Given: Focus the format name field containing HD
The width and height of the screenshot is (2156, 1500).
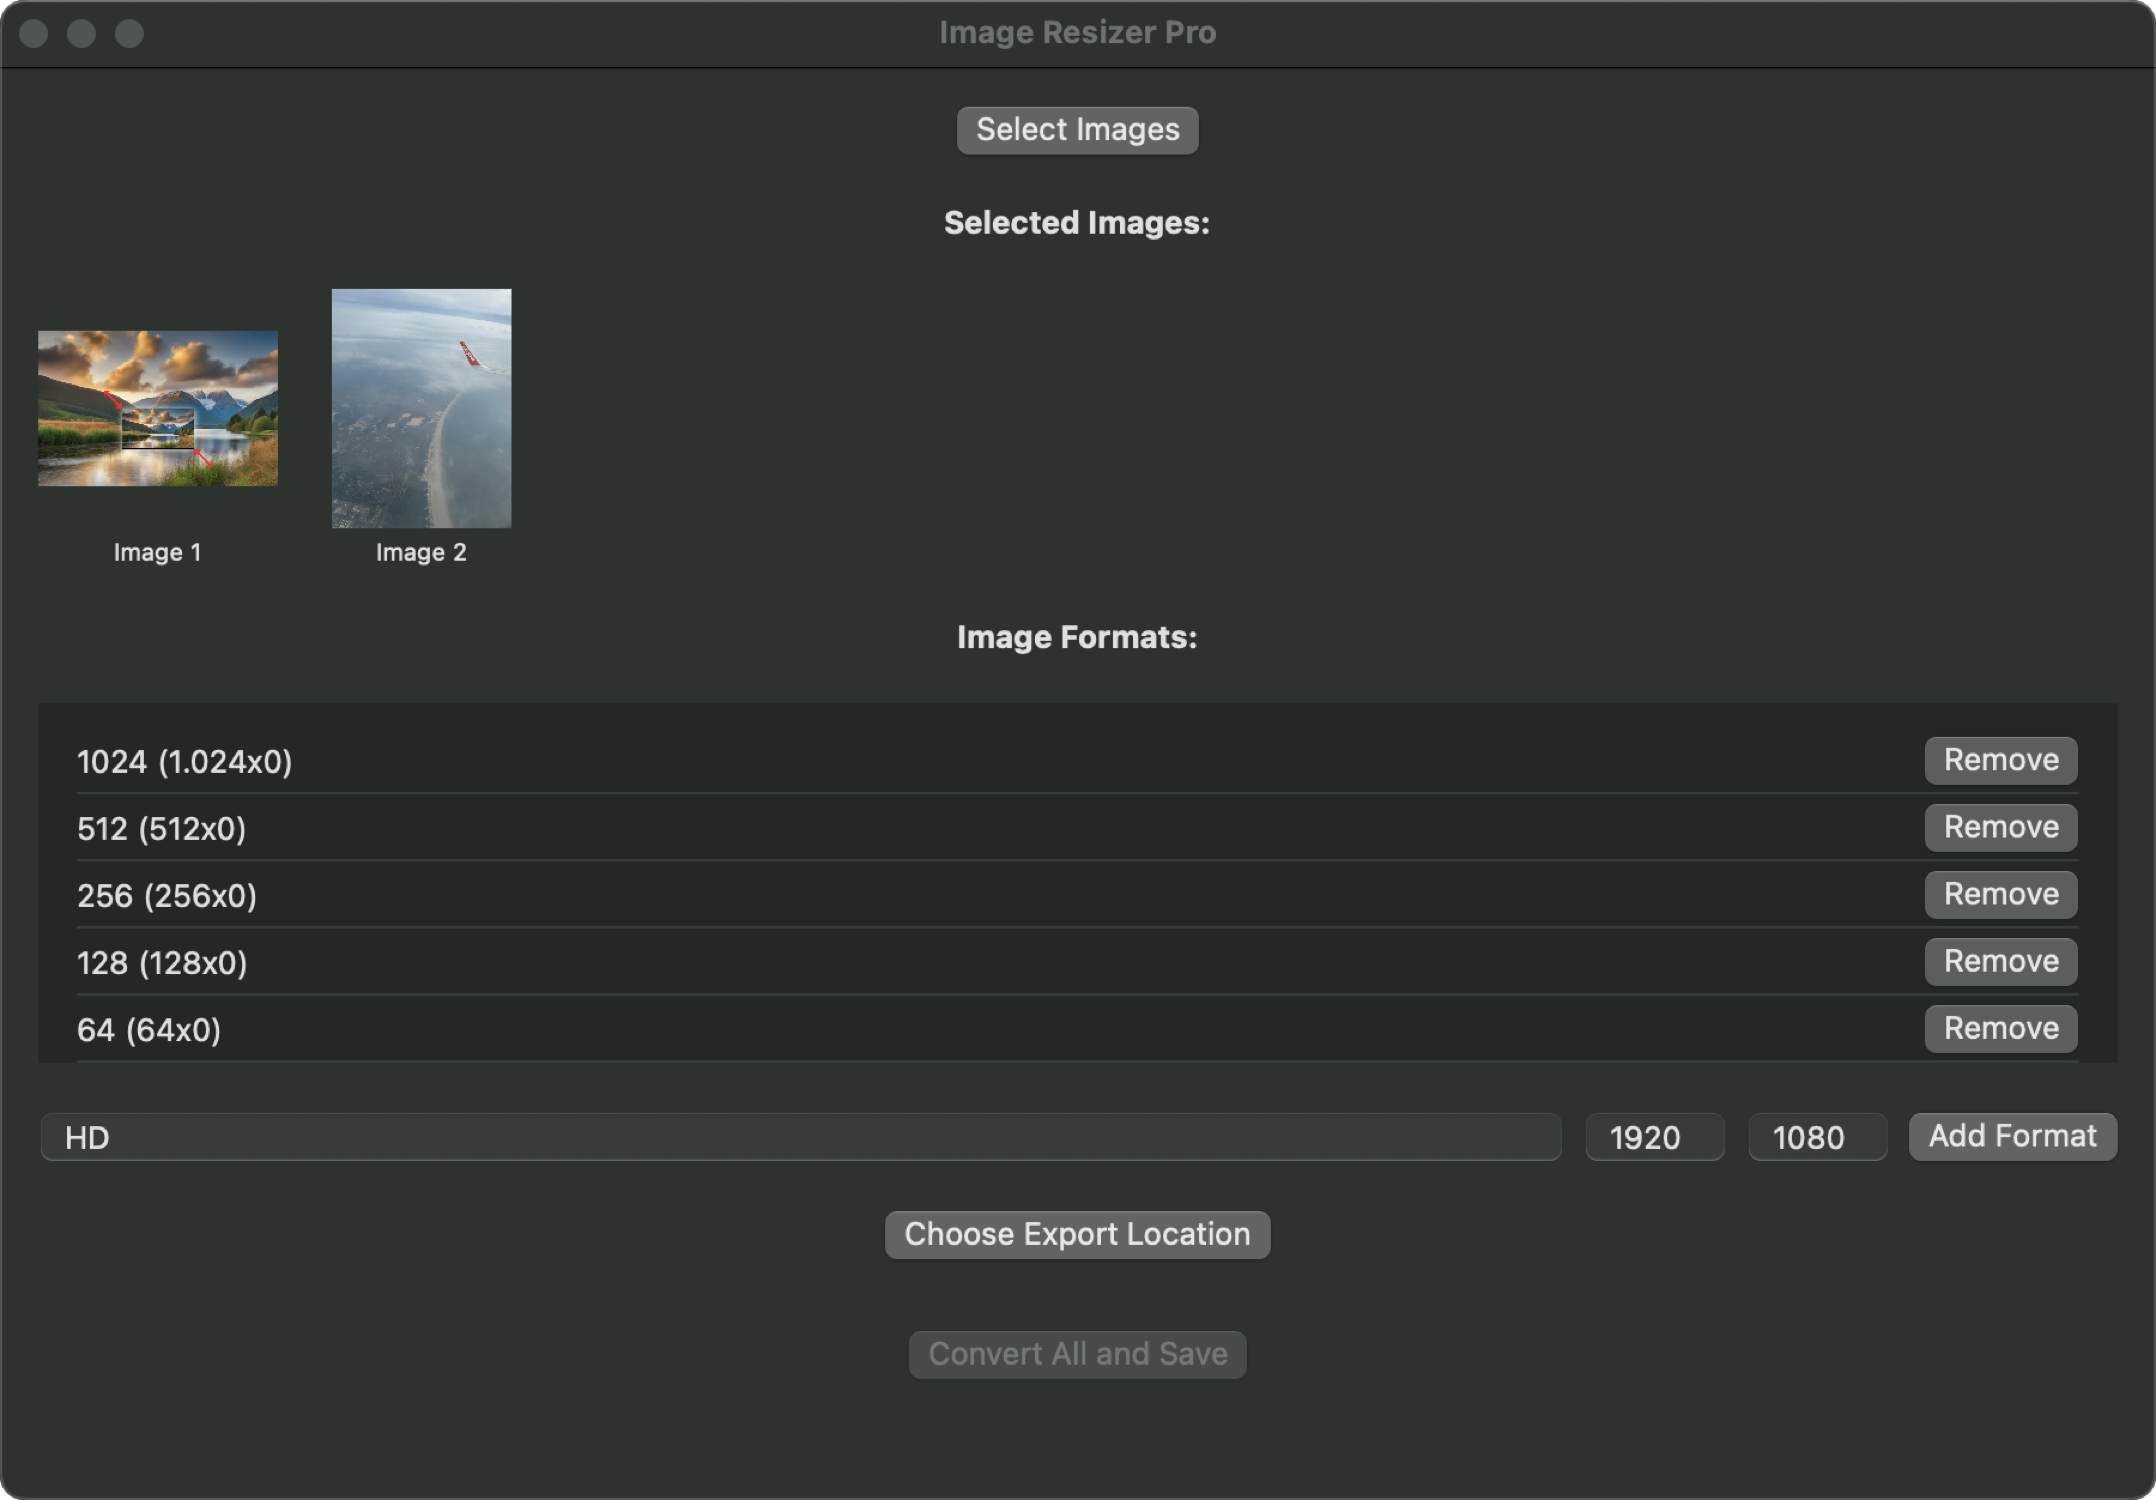Looking at the screenshot, I should (800, 1137).
